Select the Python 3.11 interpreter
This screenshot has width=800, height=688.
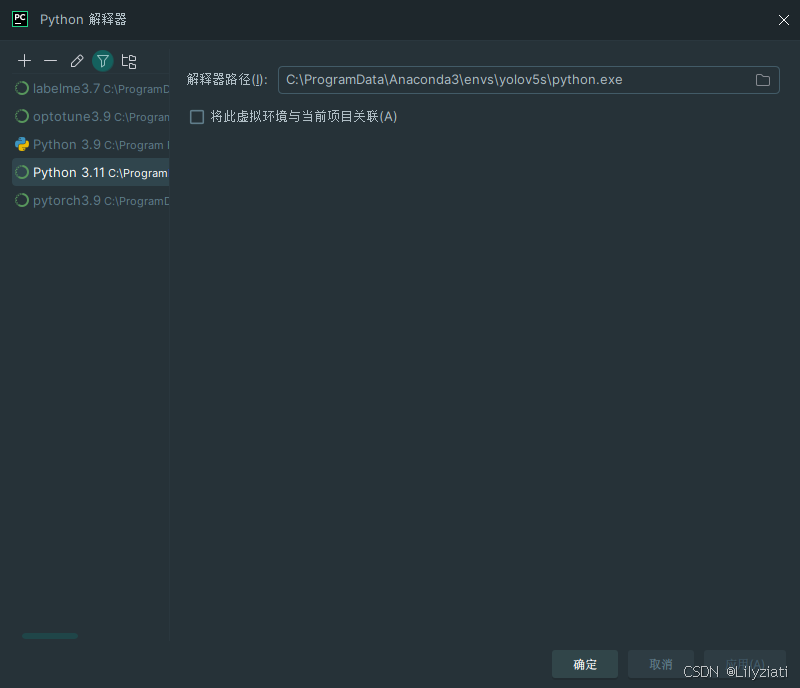click(91, 173)
